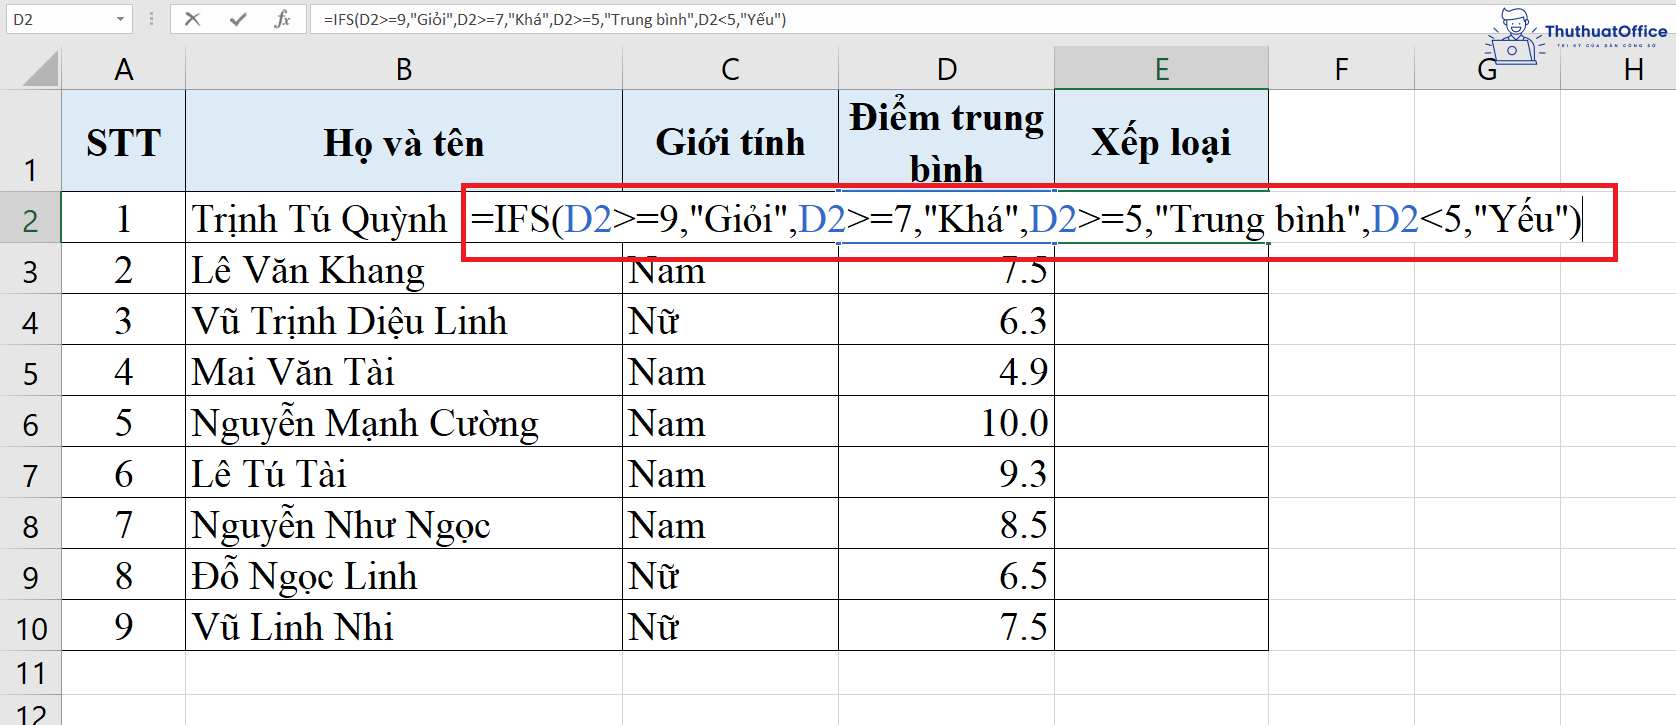Select cell with name Trịnh Tú Quỳnh
Screen dimensions: 1676x725
tap(323, 218)
